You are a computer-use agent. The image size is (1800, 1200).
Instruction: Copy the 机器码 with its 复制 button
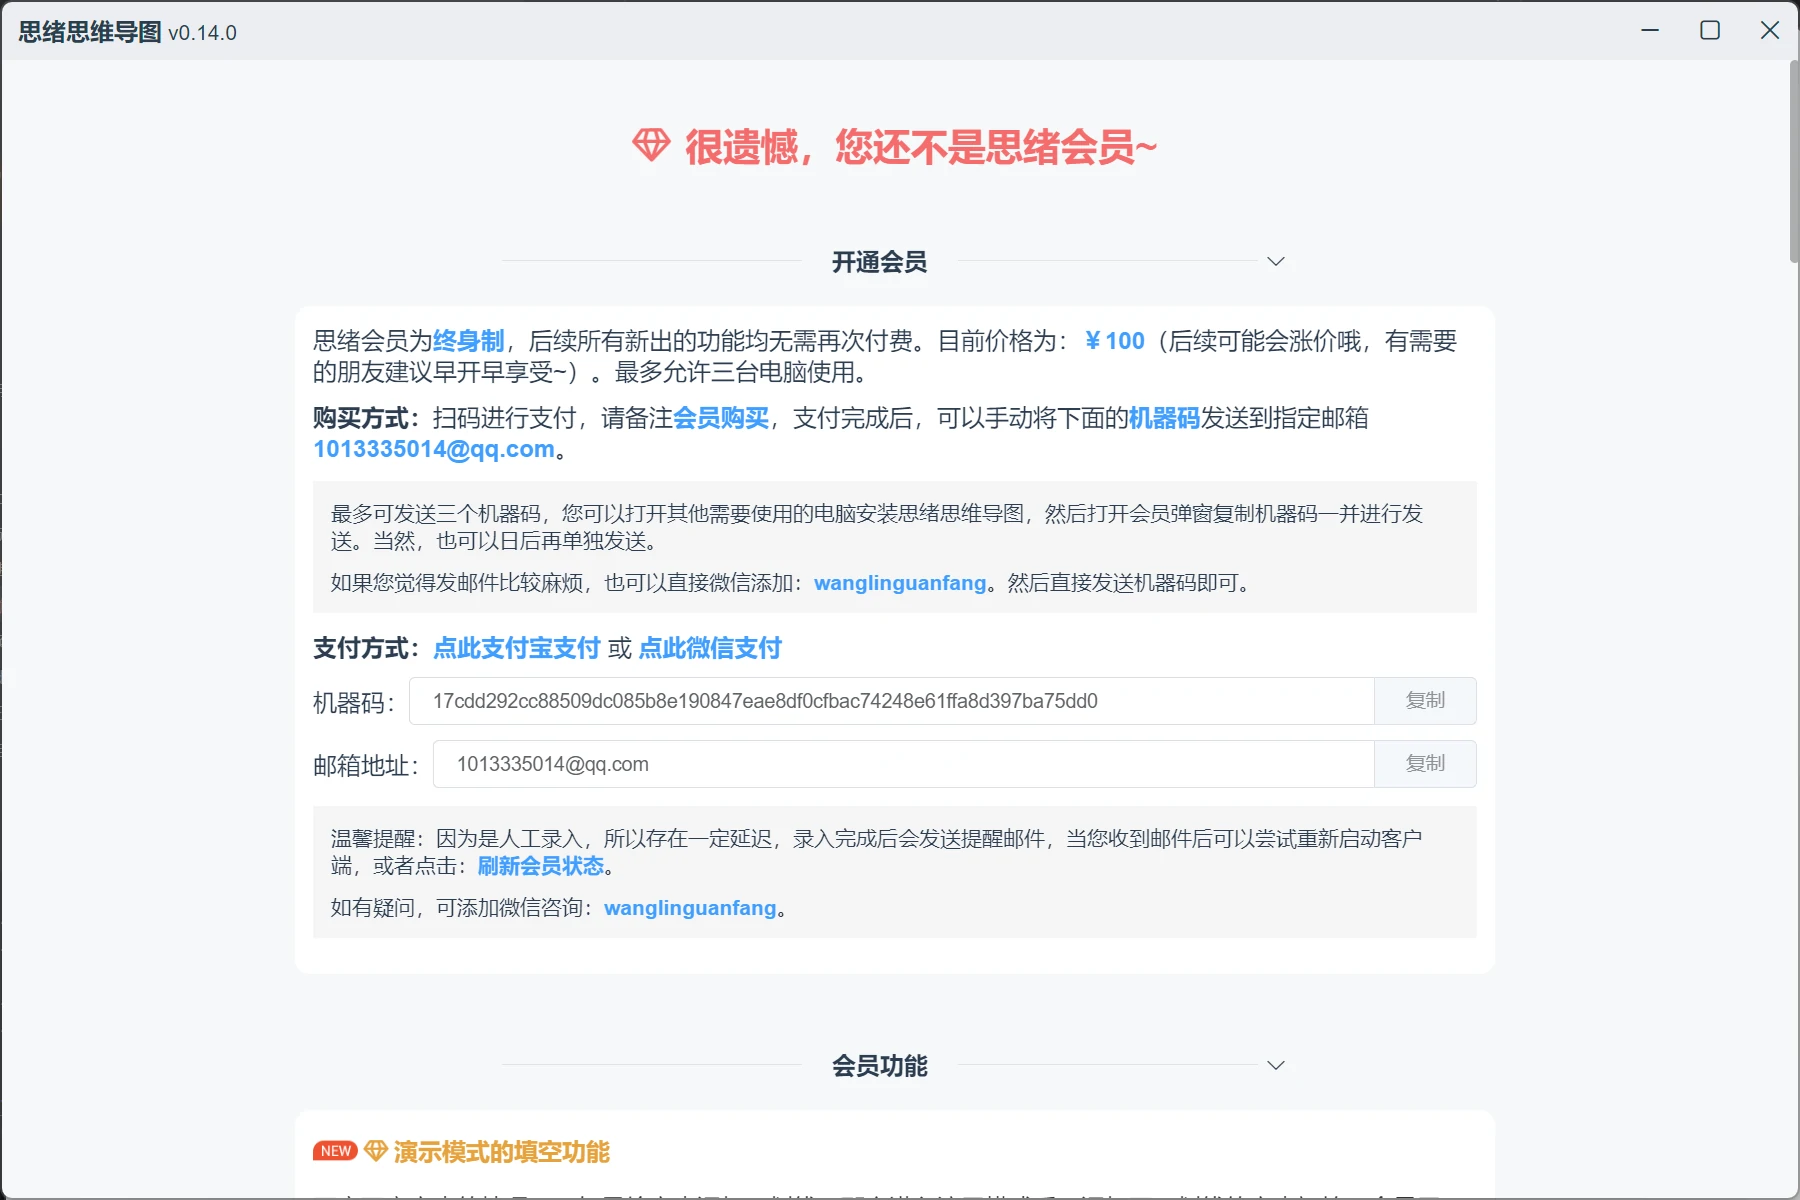pyautogui.click(x=1425, y=701)
